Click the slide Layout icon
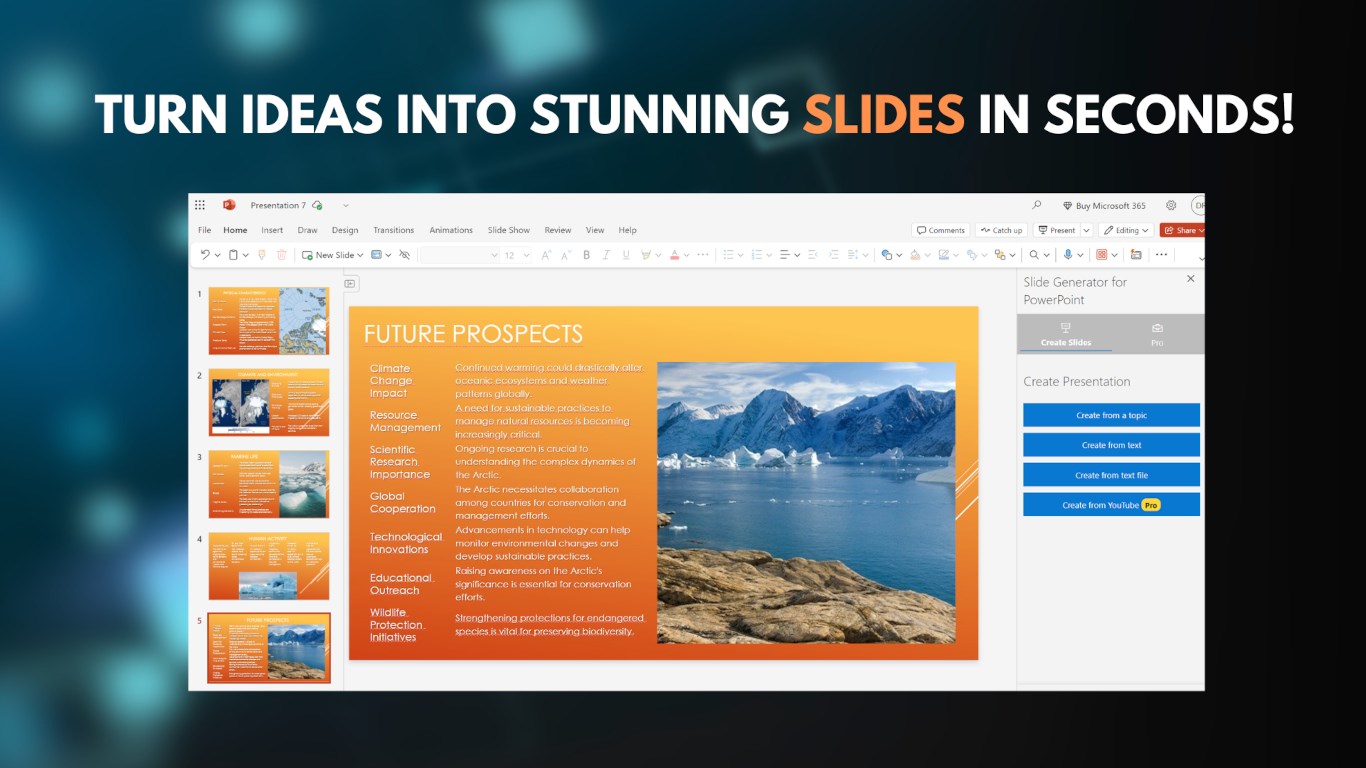The image size is (1366, 768). pos(376,255)
